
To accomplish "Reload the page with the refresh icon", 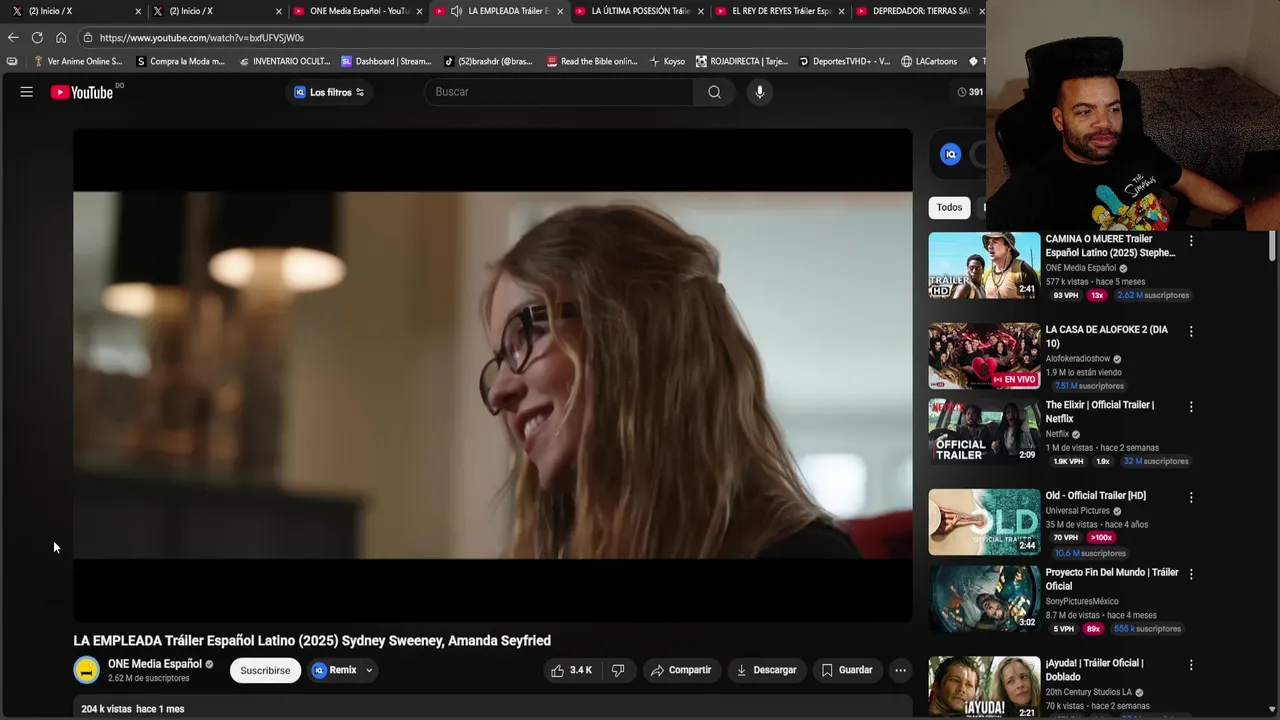I will 37,38.
